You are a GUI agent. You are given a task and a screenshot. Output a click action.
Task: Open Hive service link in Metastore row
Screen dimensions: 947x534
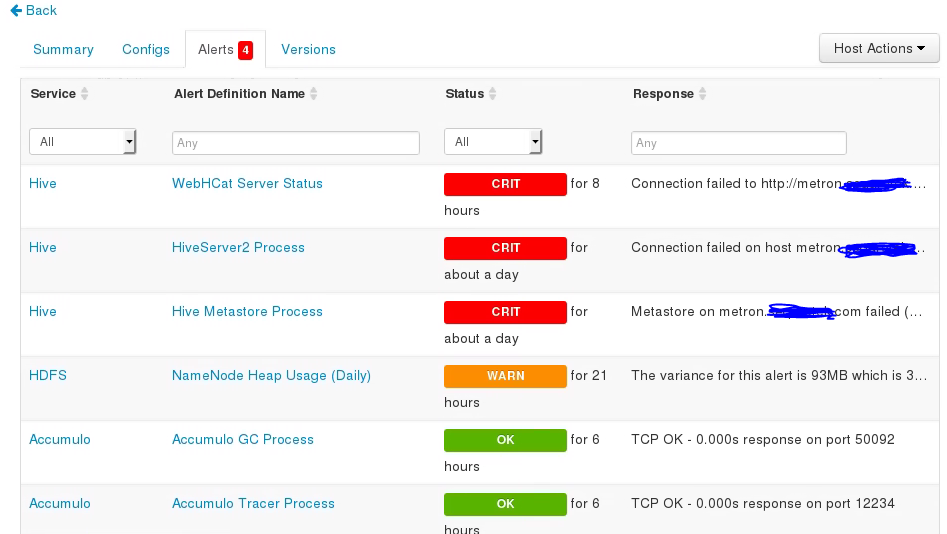pyautogui.click(x=43, y=312)
